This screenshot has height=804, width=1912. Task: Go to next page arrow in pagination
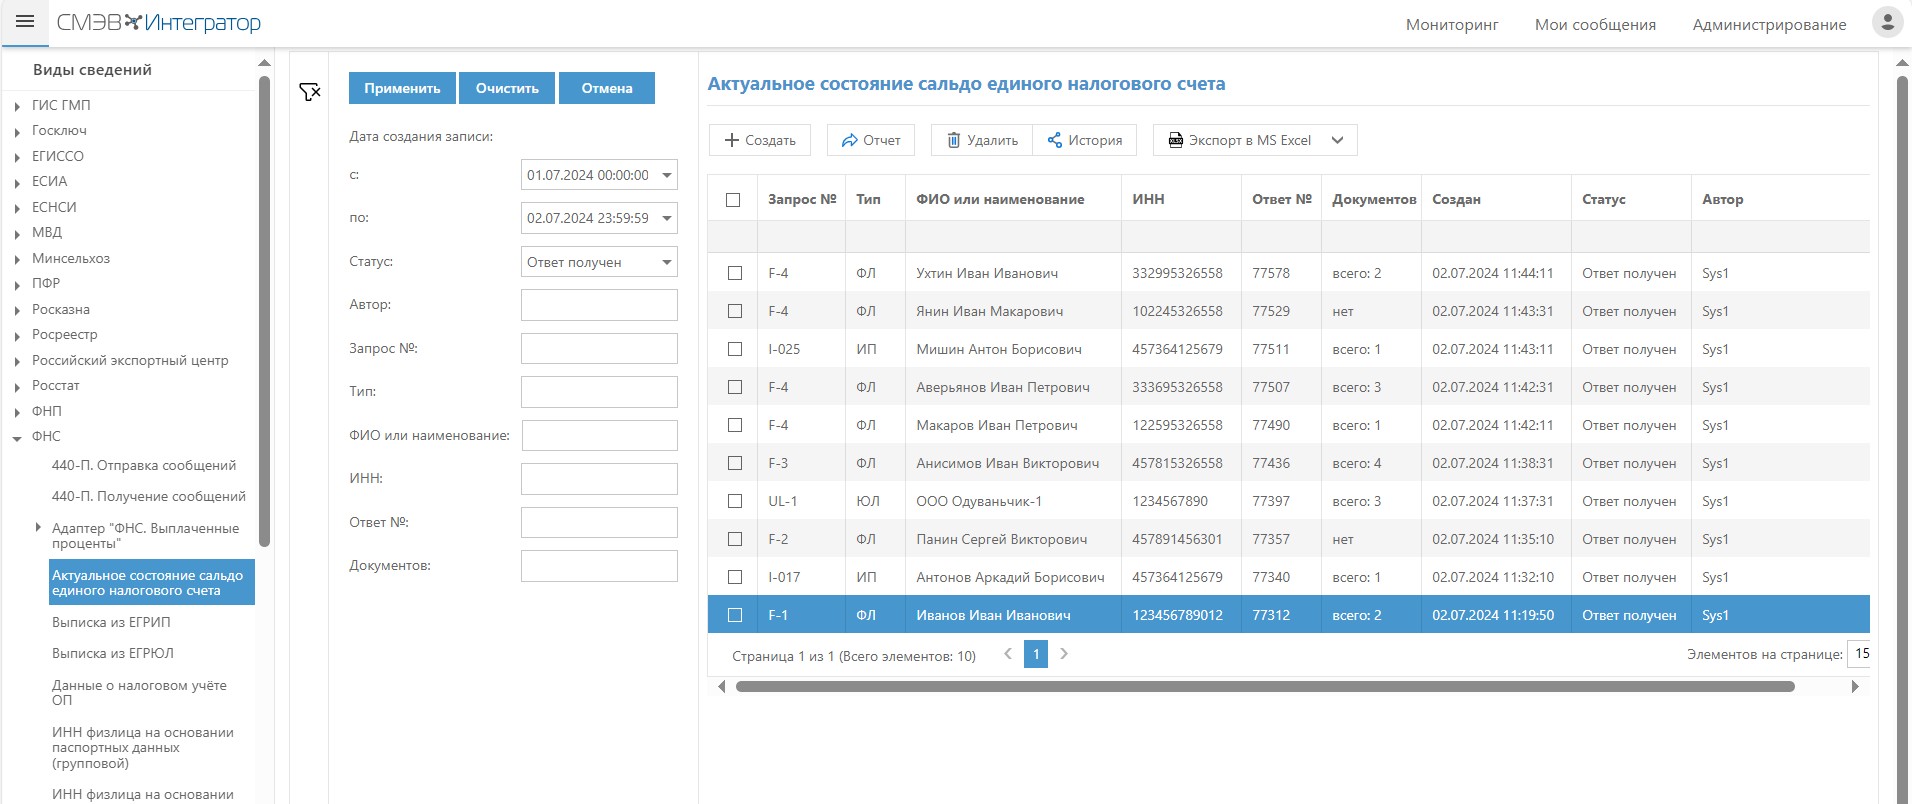click(x=1064, y=654)
